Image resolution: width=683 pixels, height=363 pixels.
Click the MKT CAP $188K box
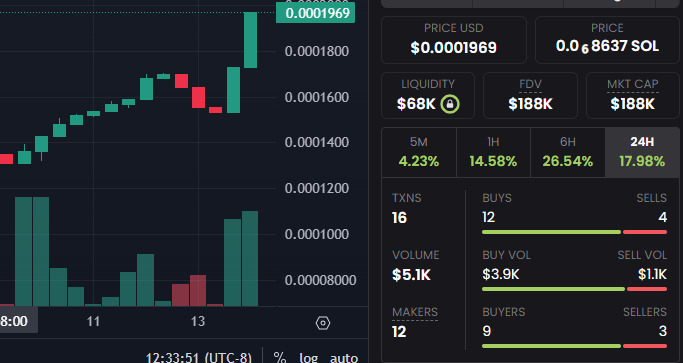[632, 95]
